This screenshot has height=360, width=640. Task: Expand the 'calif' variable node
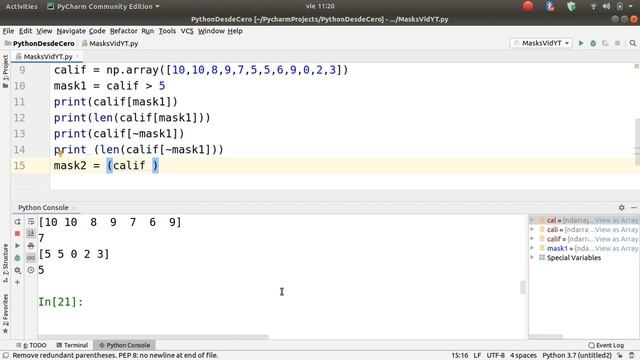point(532,239)
